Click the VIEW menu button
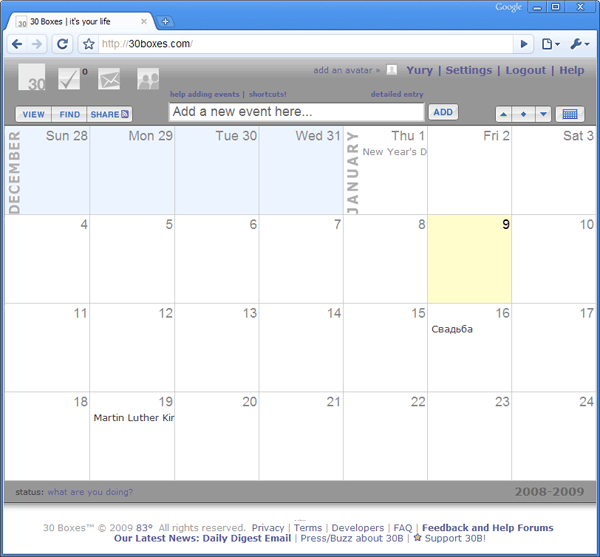The image size is (600, 557). [x=33, y=114]
